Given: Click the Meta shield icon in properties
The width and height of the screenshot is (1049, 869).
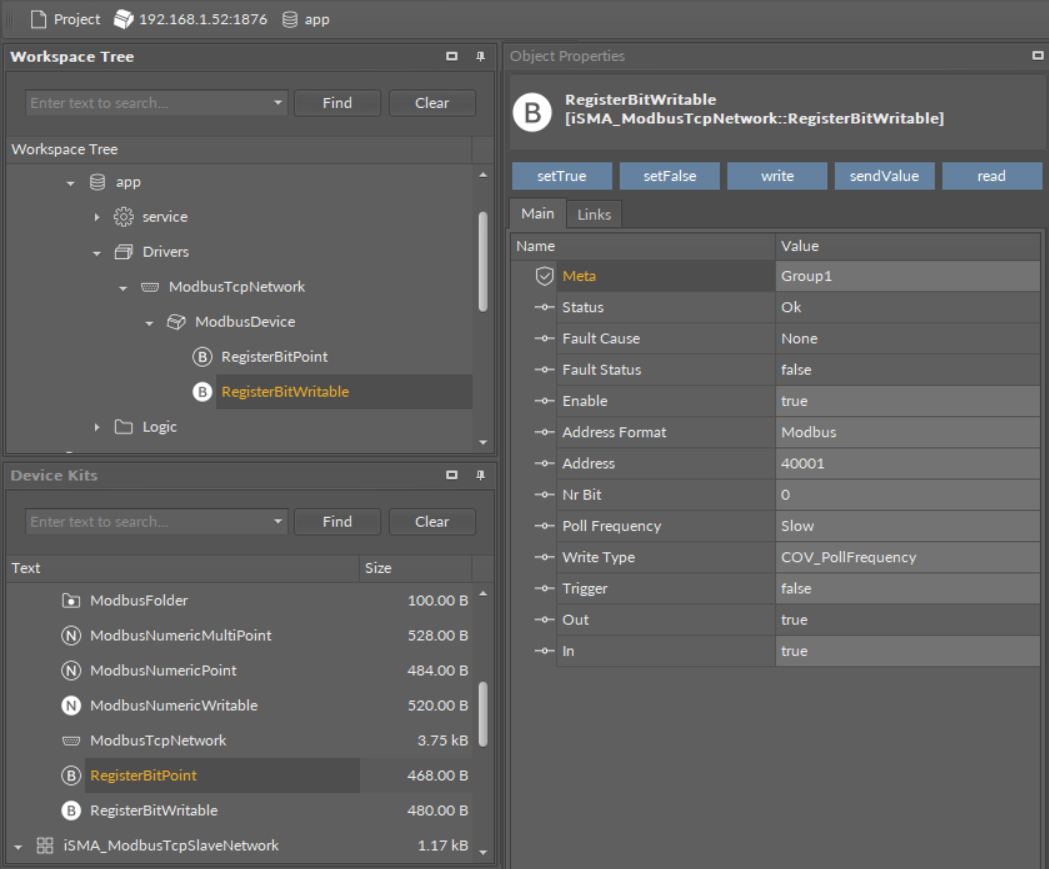Looking at the screenshot, I should tap(544, 276).
